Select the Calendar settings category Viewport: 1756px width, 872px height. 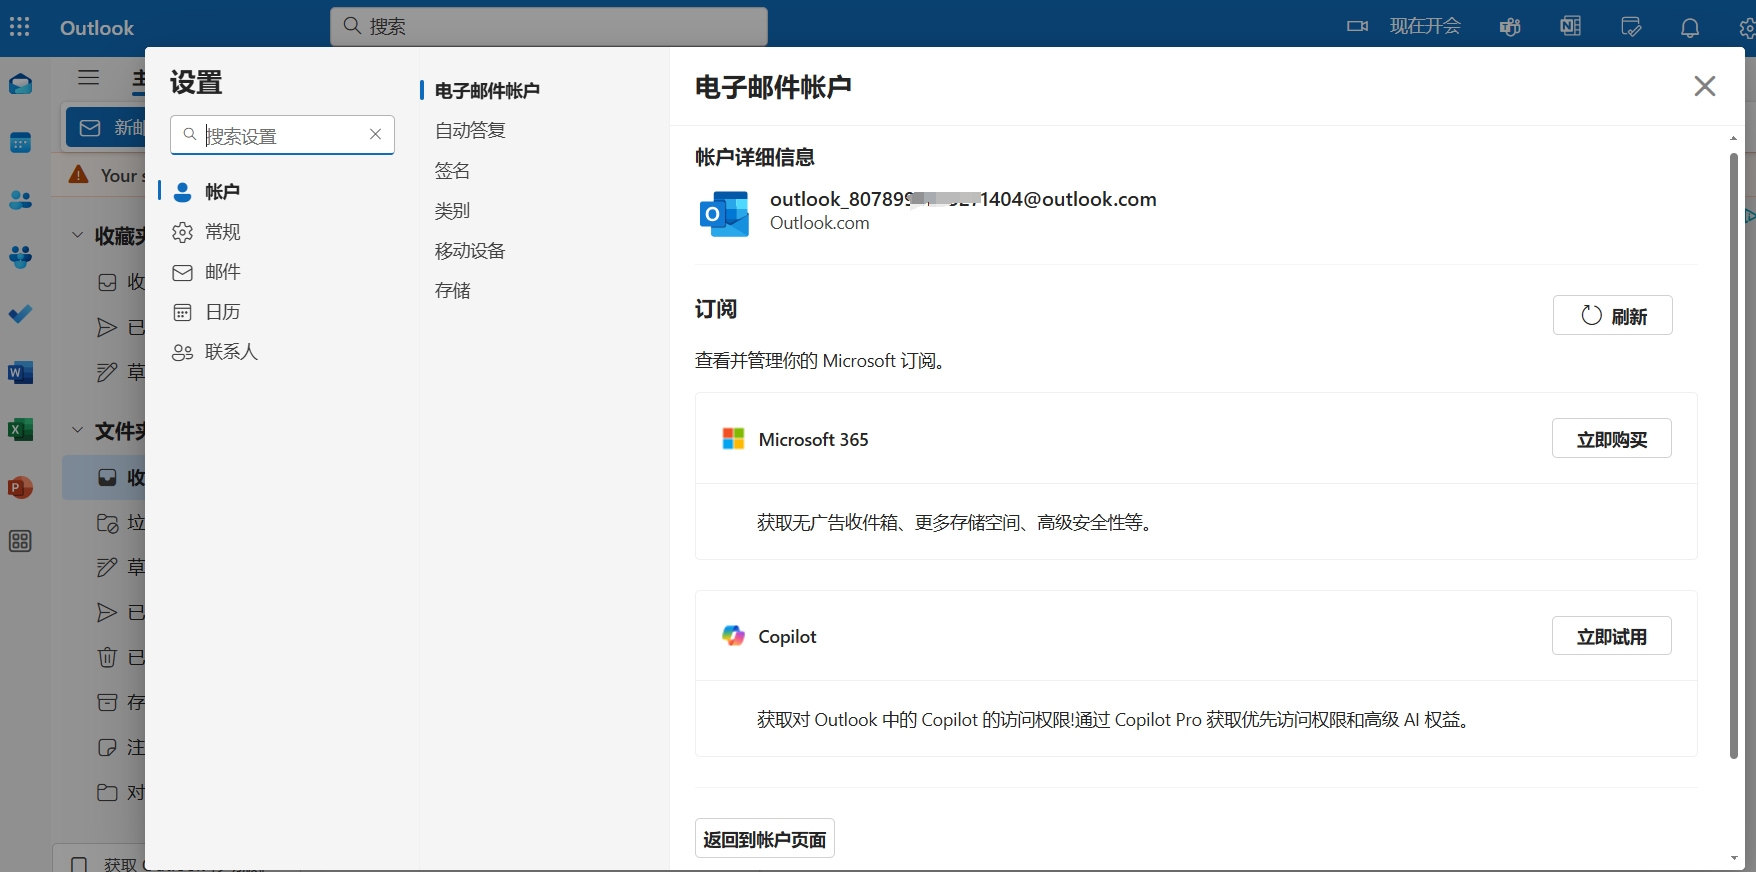tap(222, 312)
